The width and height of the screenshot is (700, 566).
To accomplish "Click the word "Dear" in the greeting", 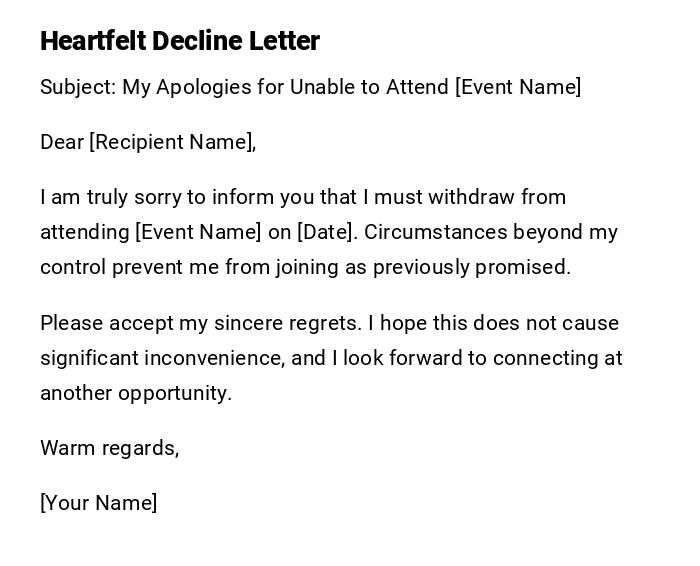I will click(62, 142).
